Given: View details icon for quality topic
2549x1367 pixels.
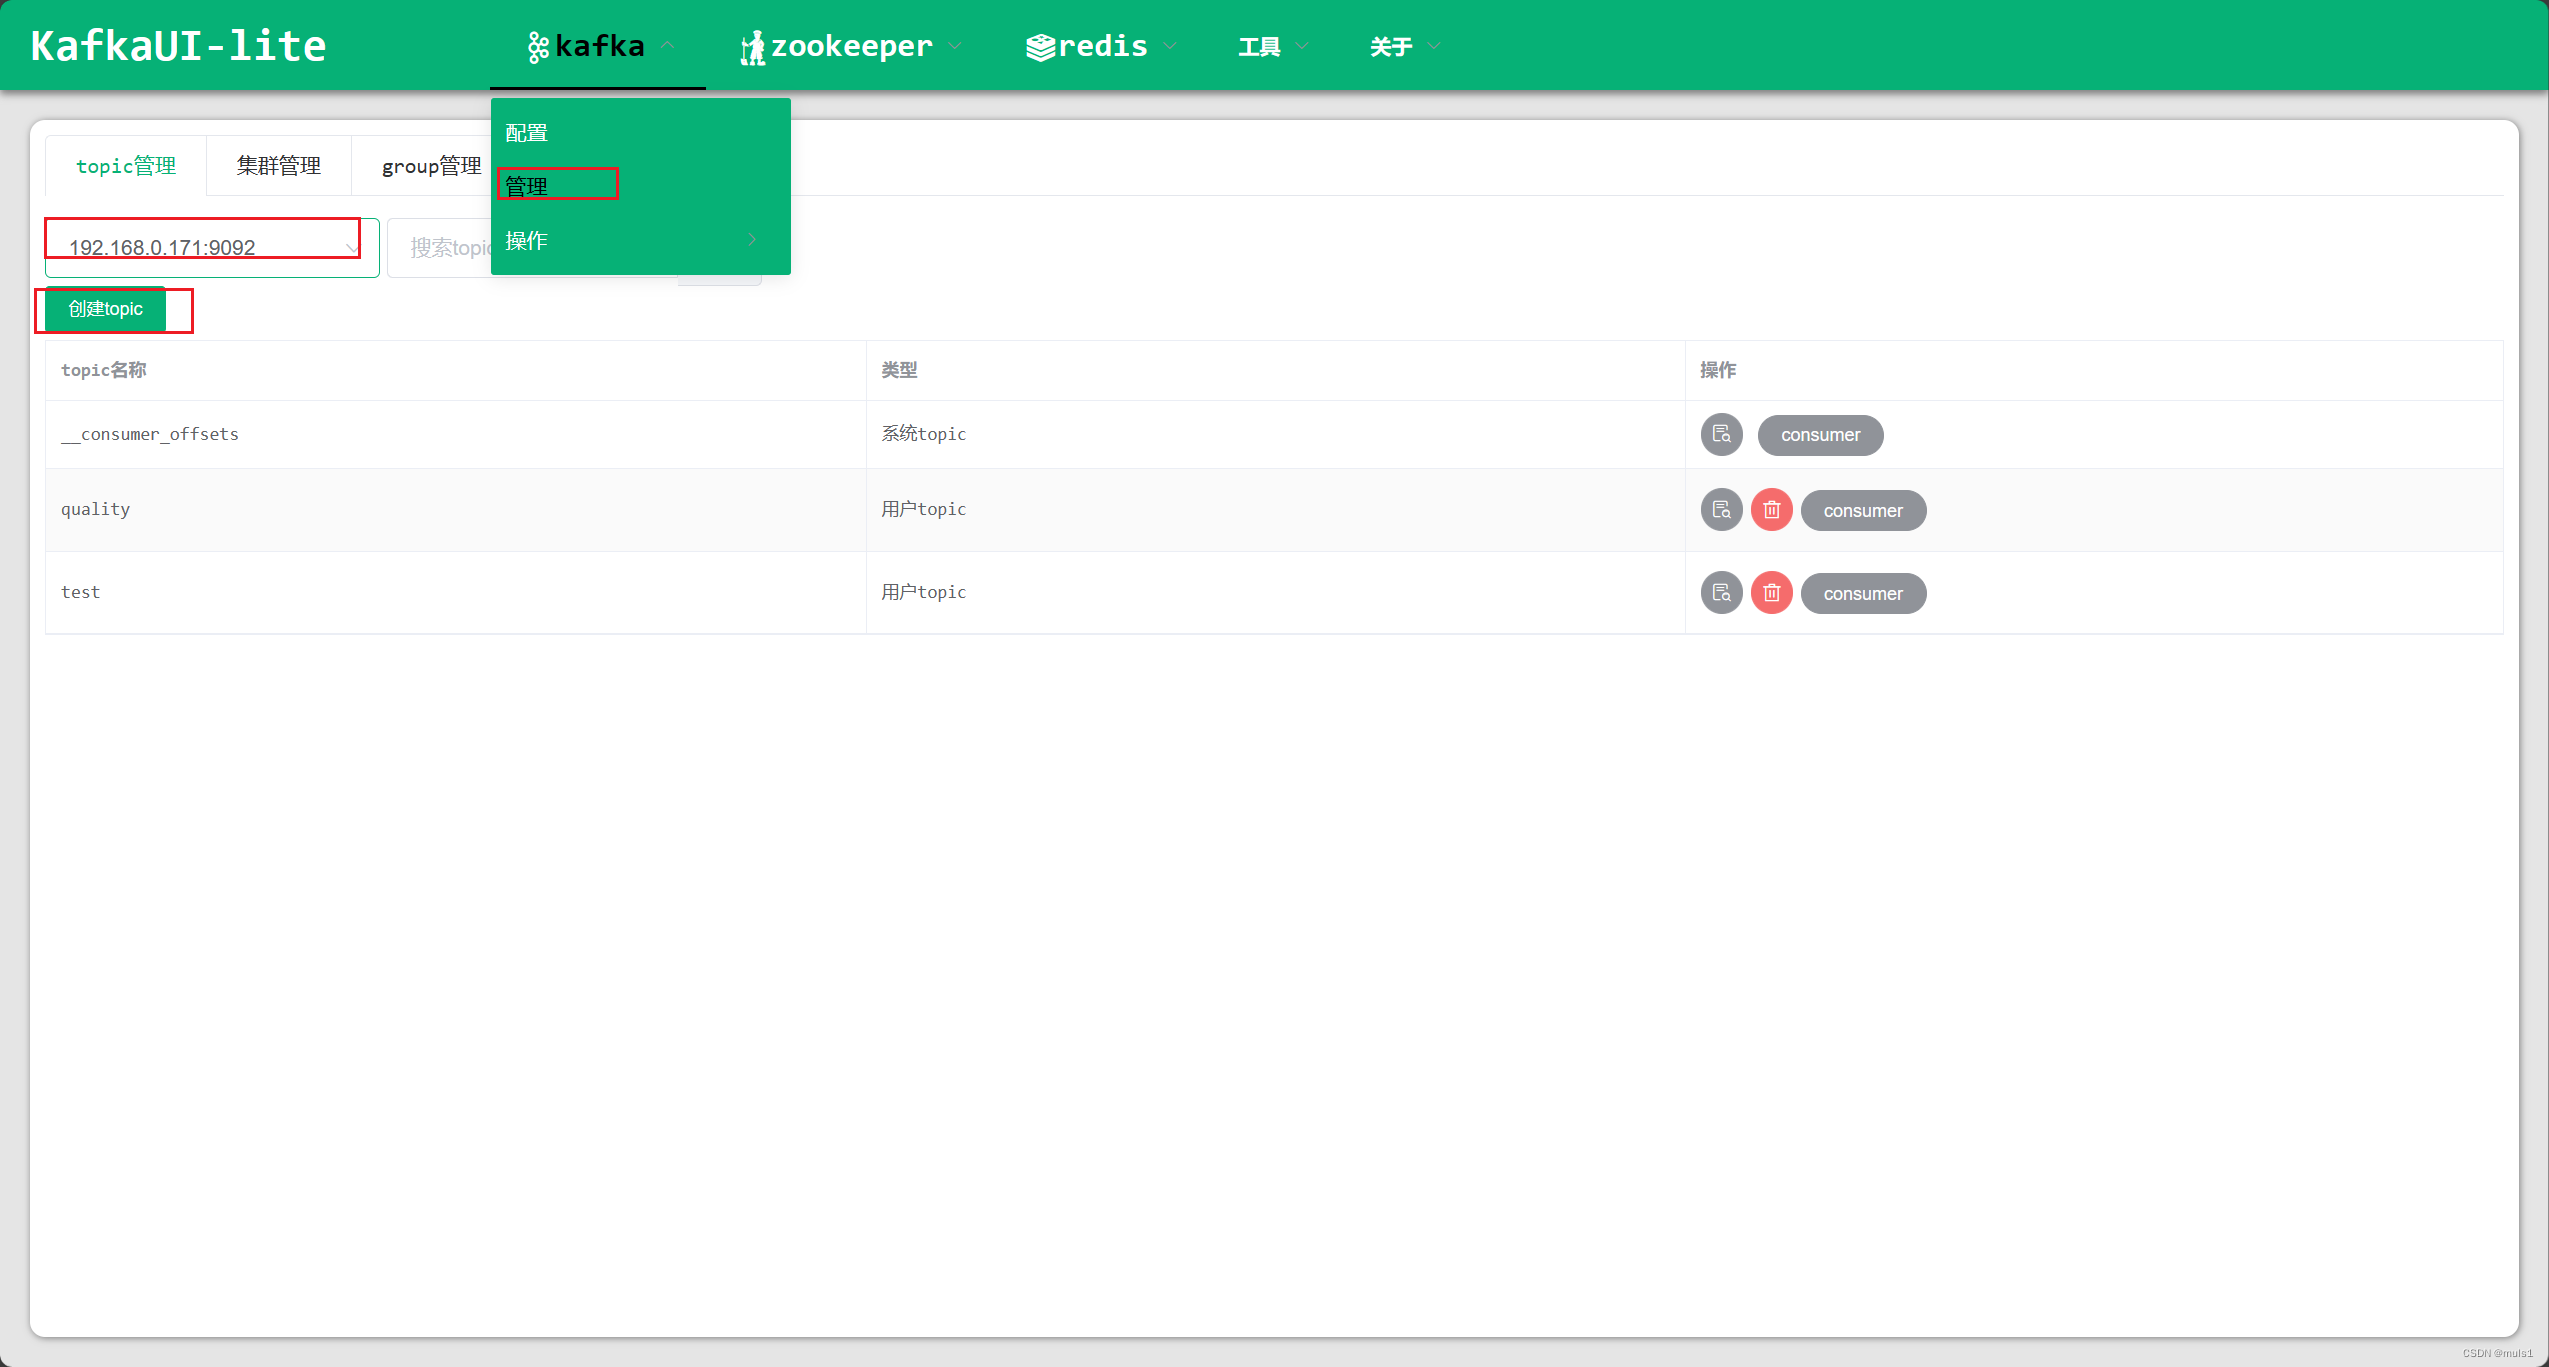Looking at the screenshot, I should (1721, 510).
